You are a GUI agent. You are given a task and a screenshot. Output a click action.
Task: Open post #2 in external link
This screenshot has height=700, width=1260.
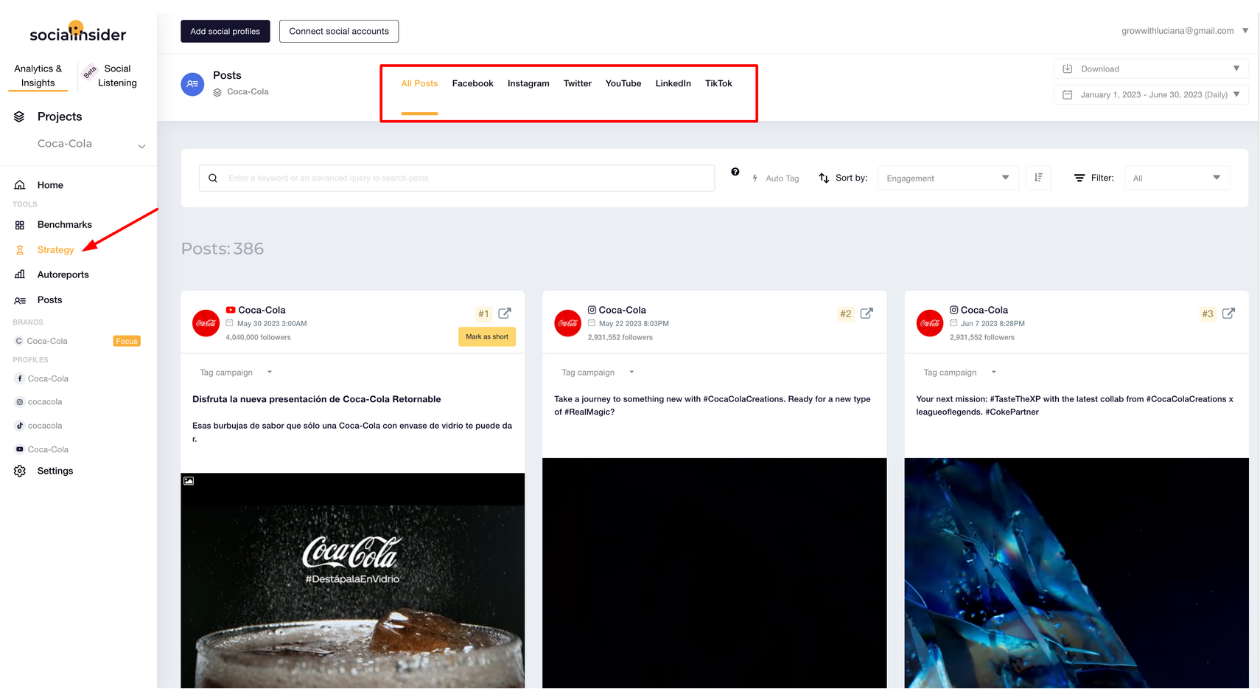click(x=867, y=313)
